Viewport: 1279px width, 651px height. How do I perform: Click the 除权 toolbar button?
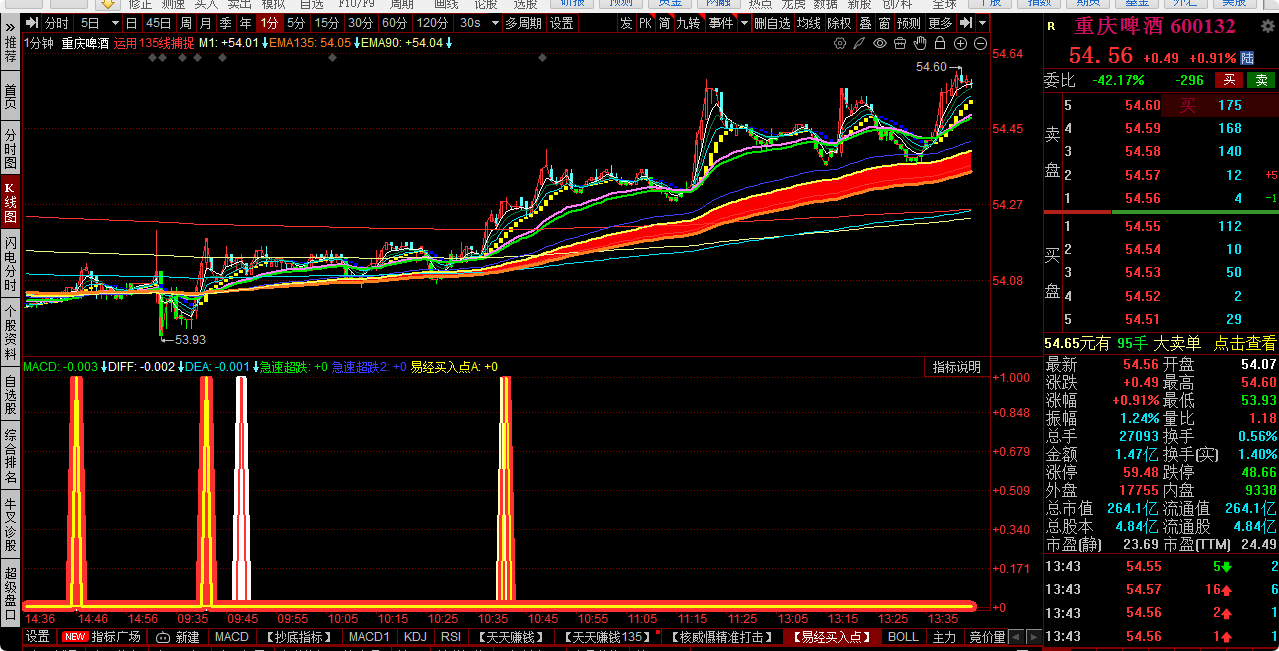click(839, 22)
